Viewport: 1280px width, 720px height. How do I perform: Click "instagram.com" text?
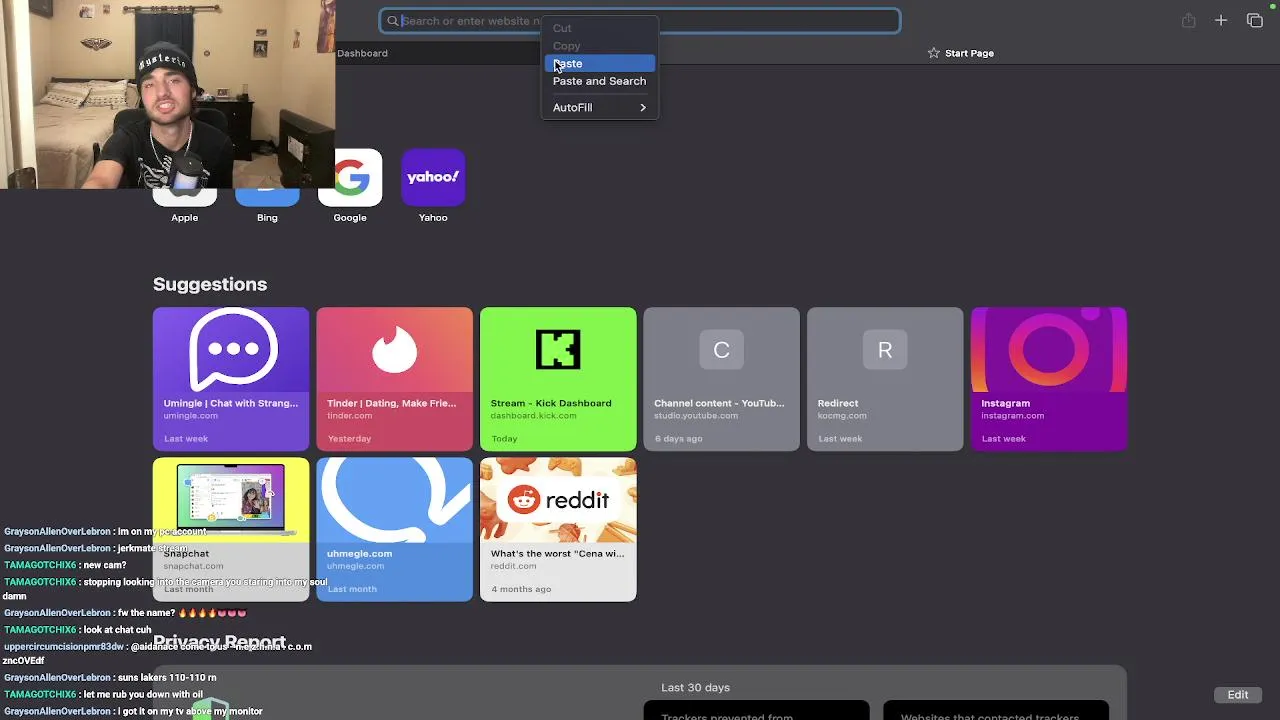click(1012, 416)
